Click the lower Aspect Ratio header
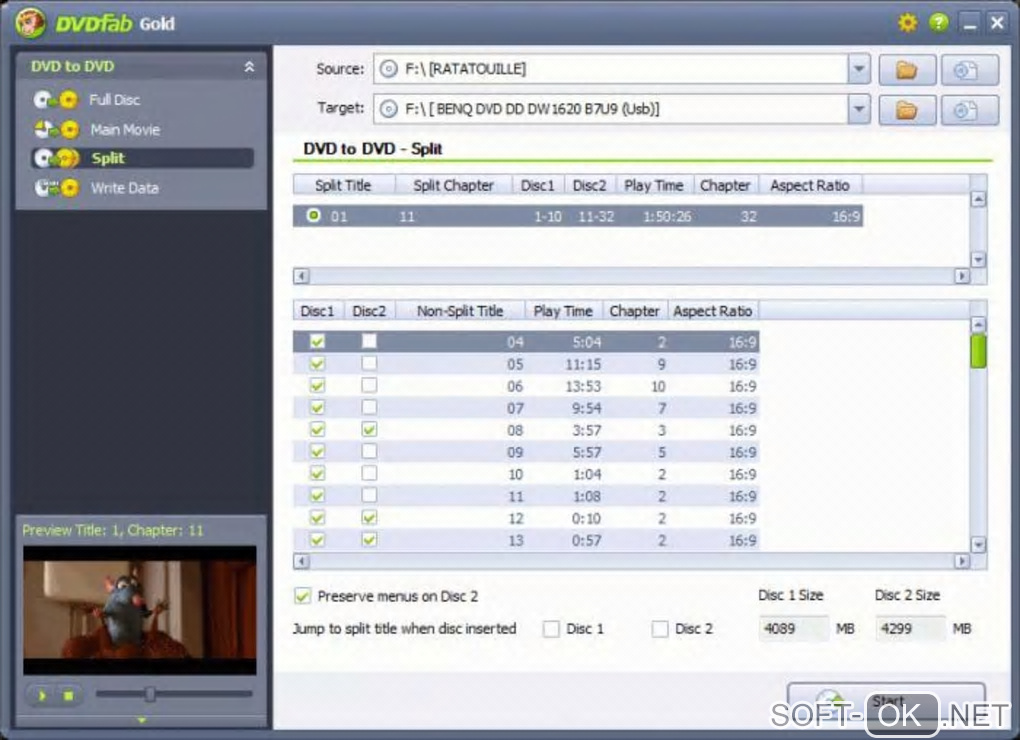The width and height of the screenshot is (1020, 740). coord(713,311)
